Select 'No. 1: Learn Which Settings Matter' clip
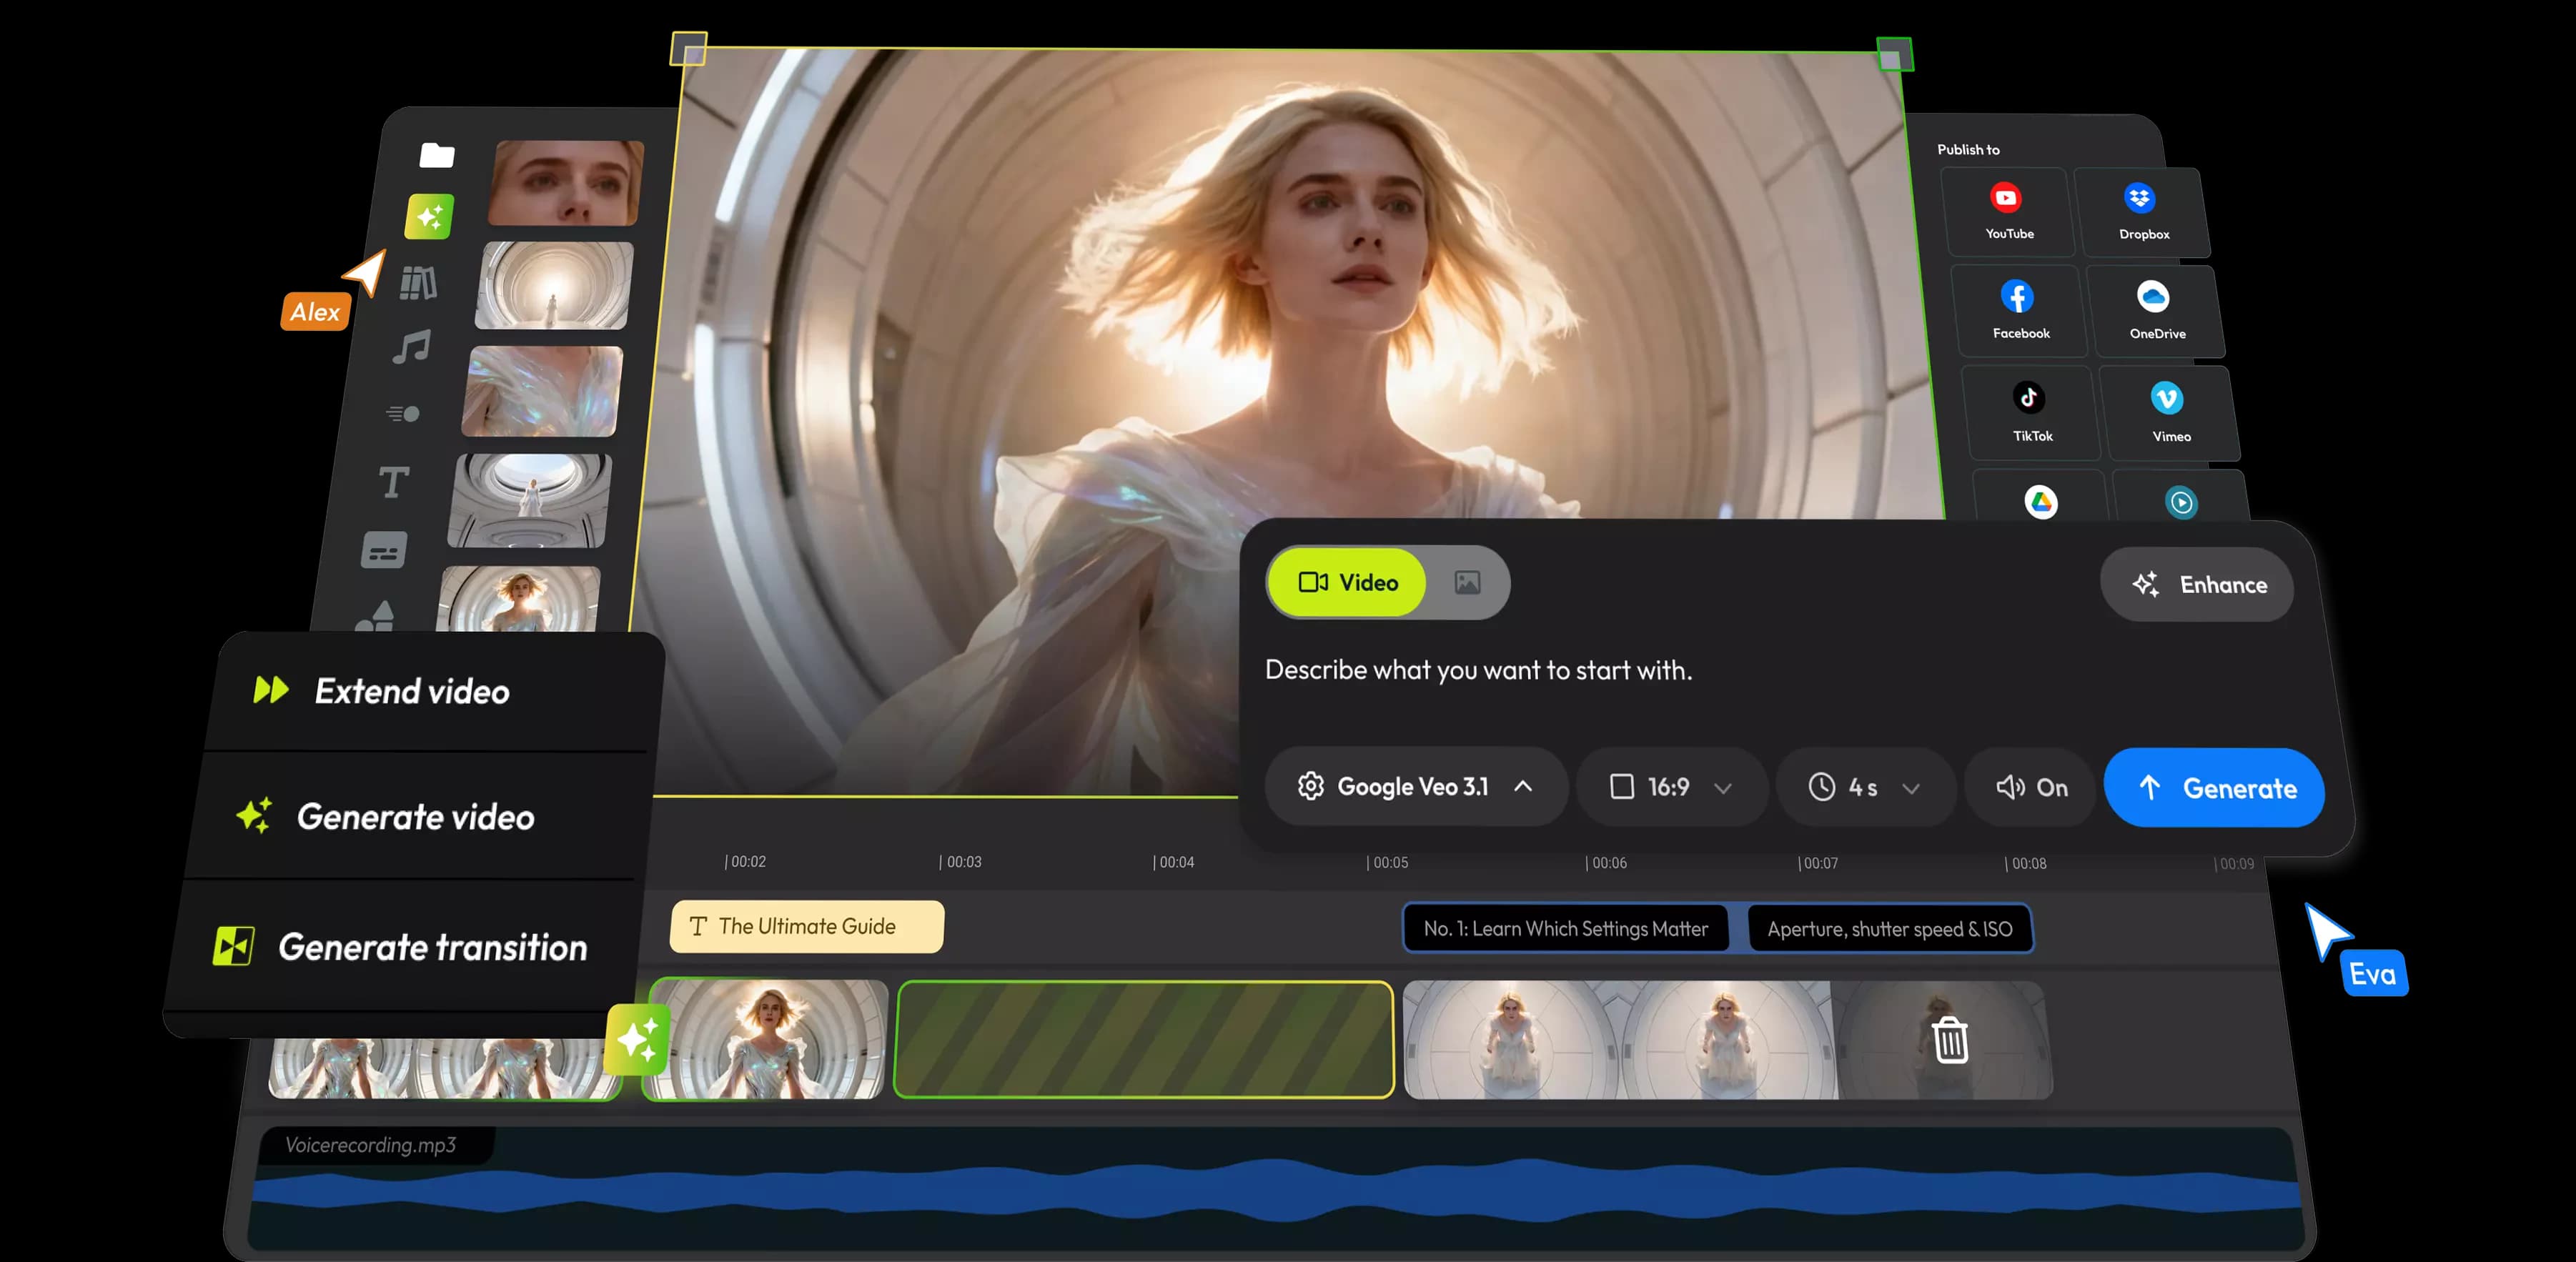This screenshot has width=2576, height=1262. click(1565, 929)
